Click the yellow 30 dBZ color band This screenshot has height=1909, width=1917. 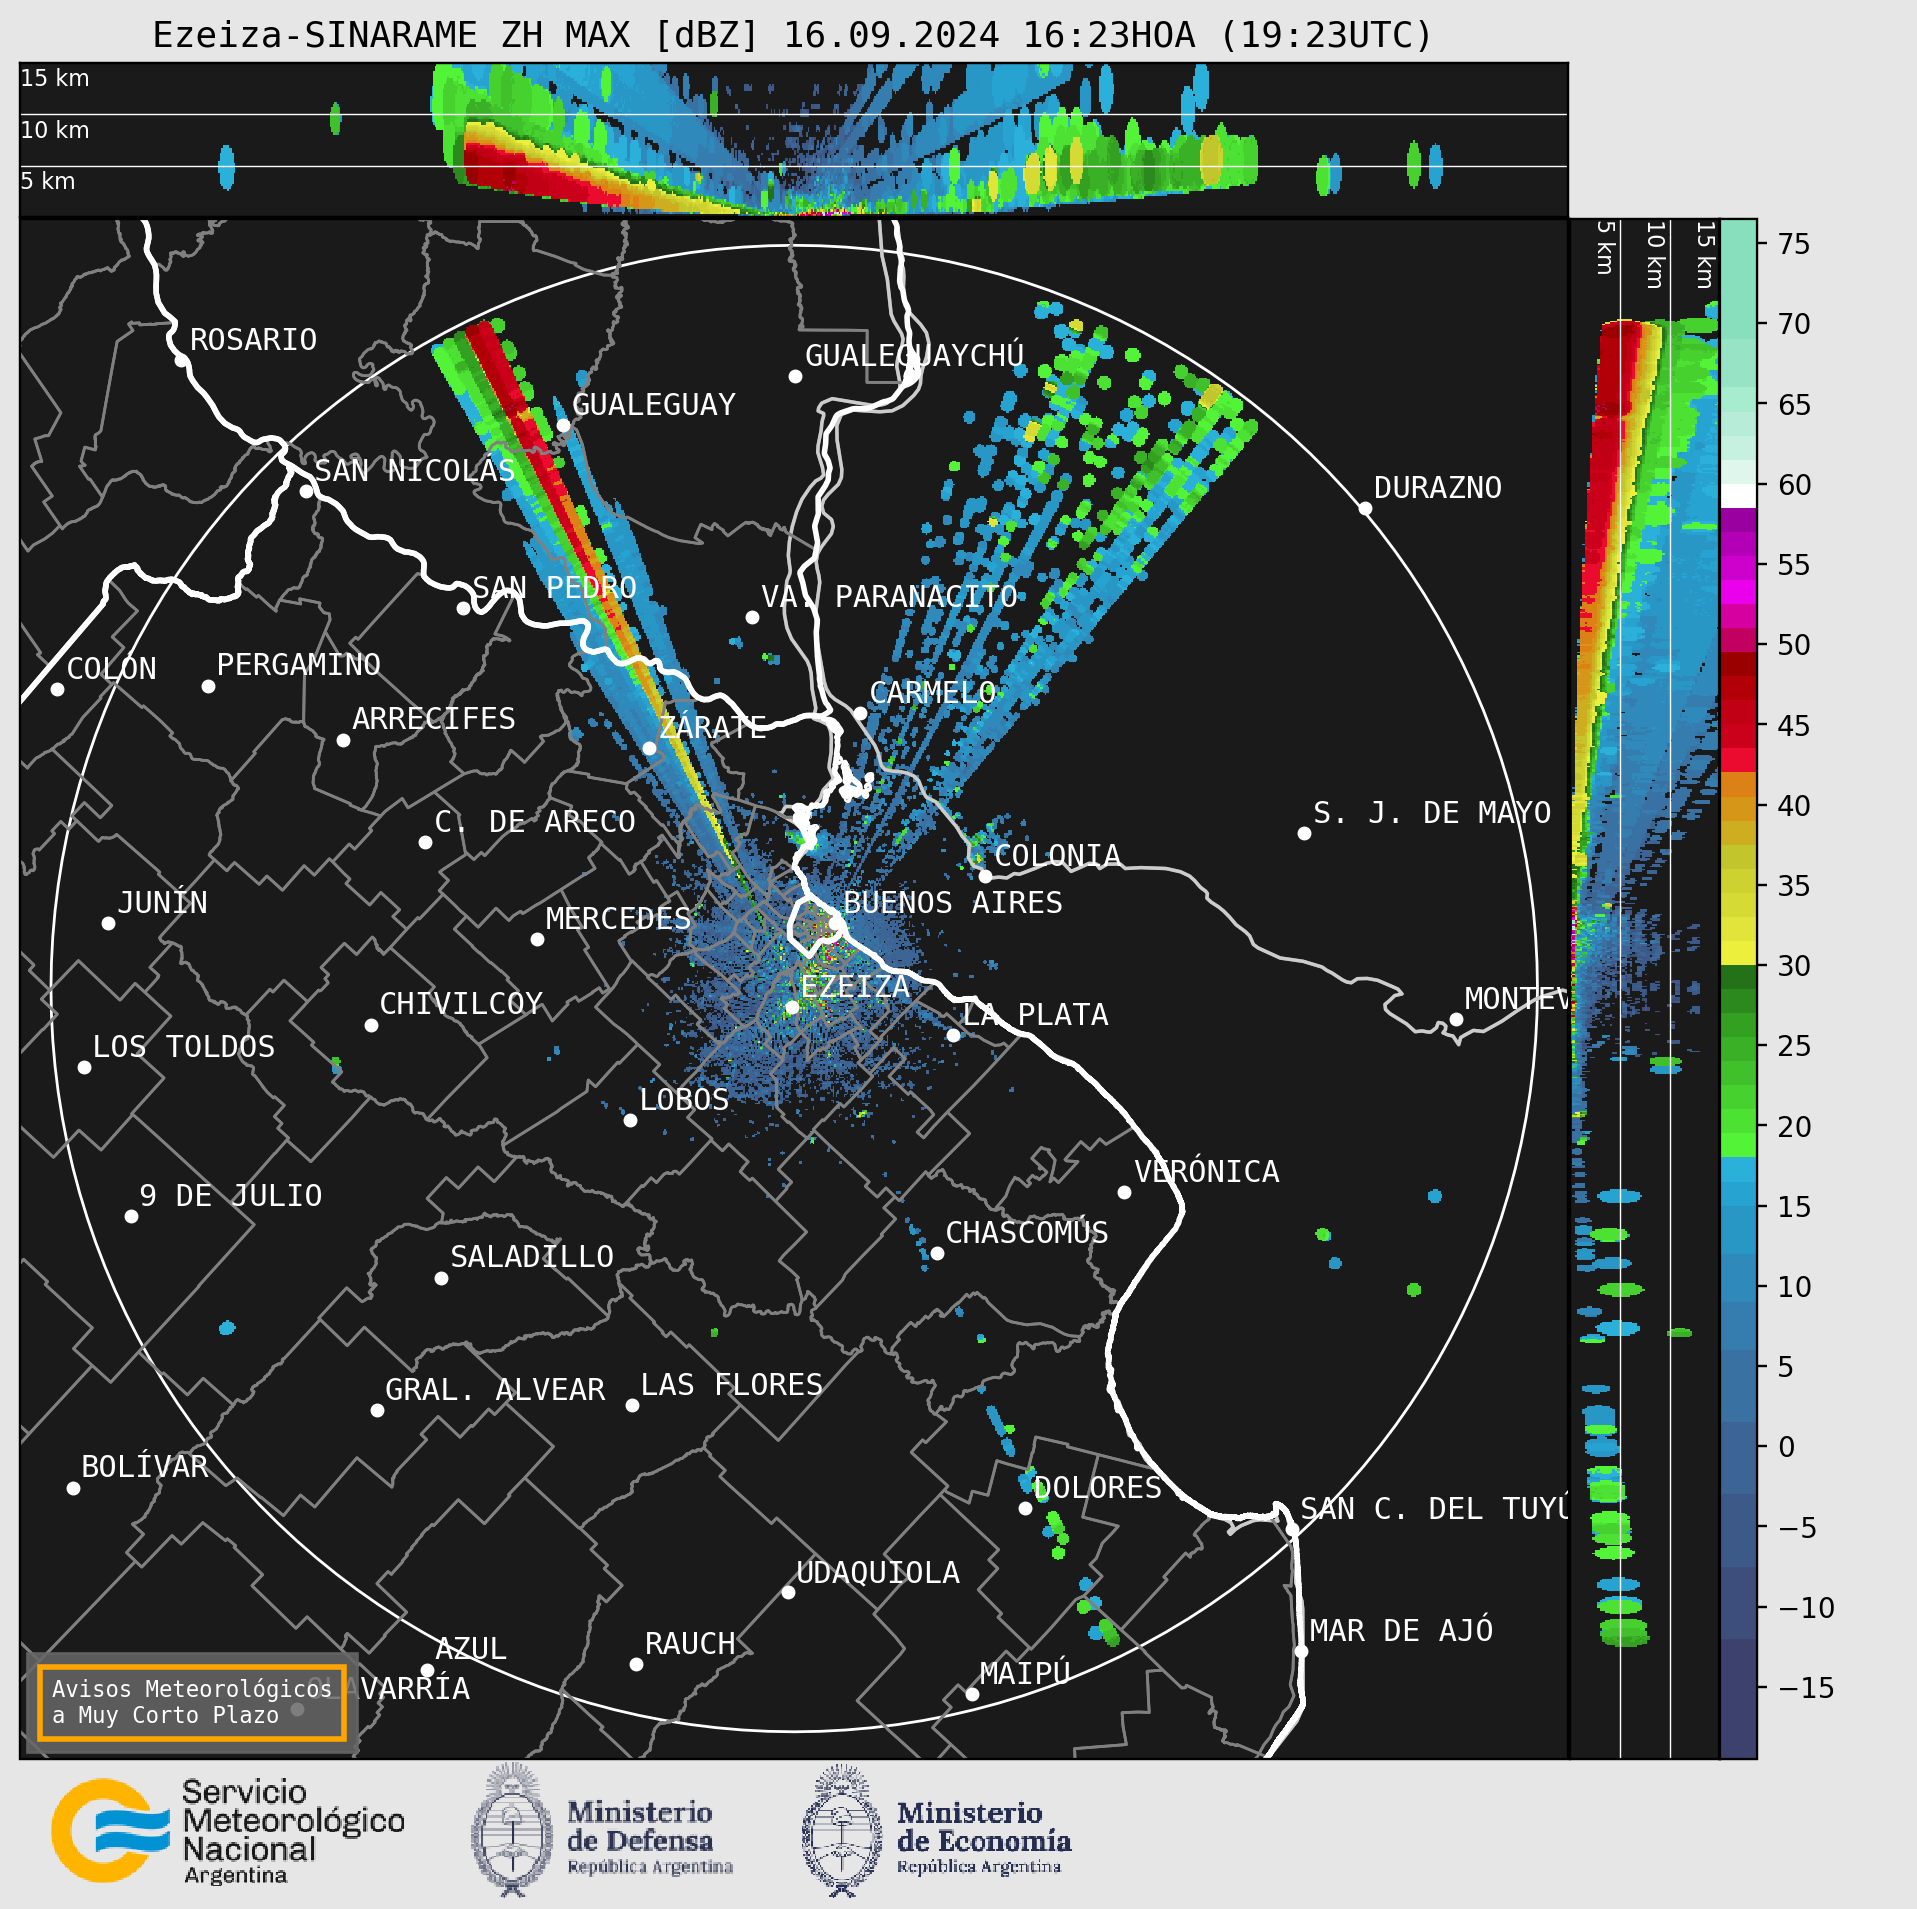[x=1738, y=952]
